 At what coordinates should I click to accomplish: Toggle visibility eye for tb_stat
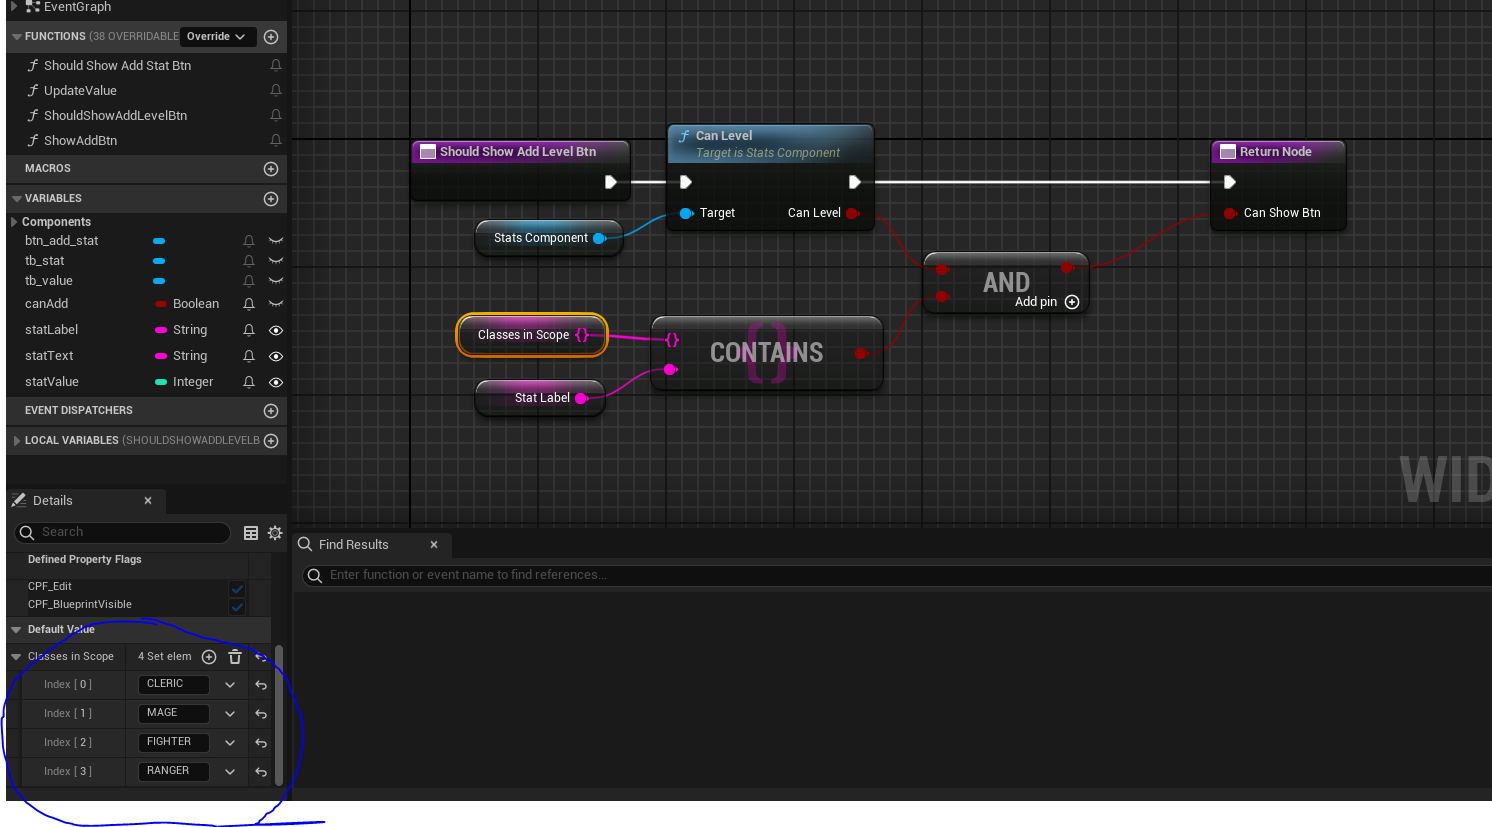[276, 261]
